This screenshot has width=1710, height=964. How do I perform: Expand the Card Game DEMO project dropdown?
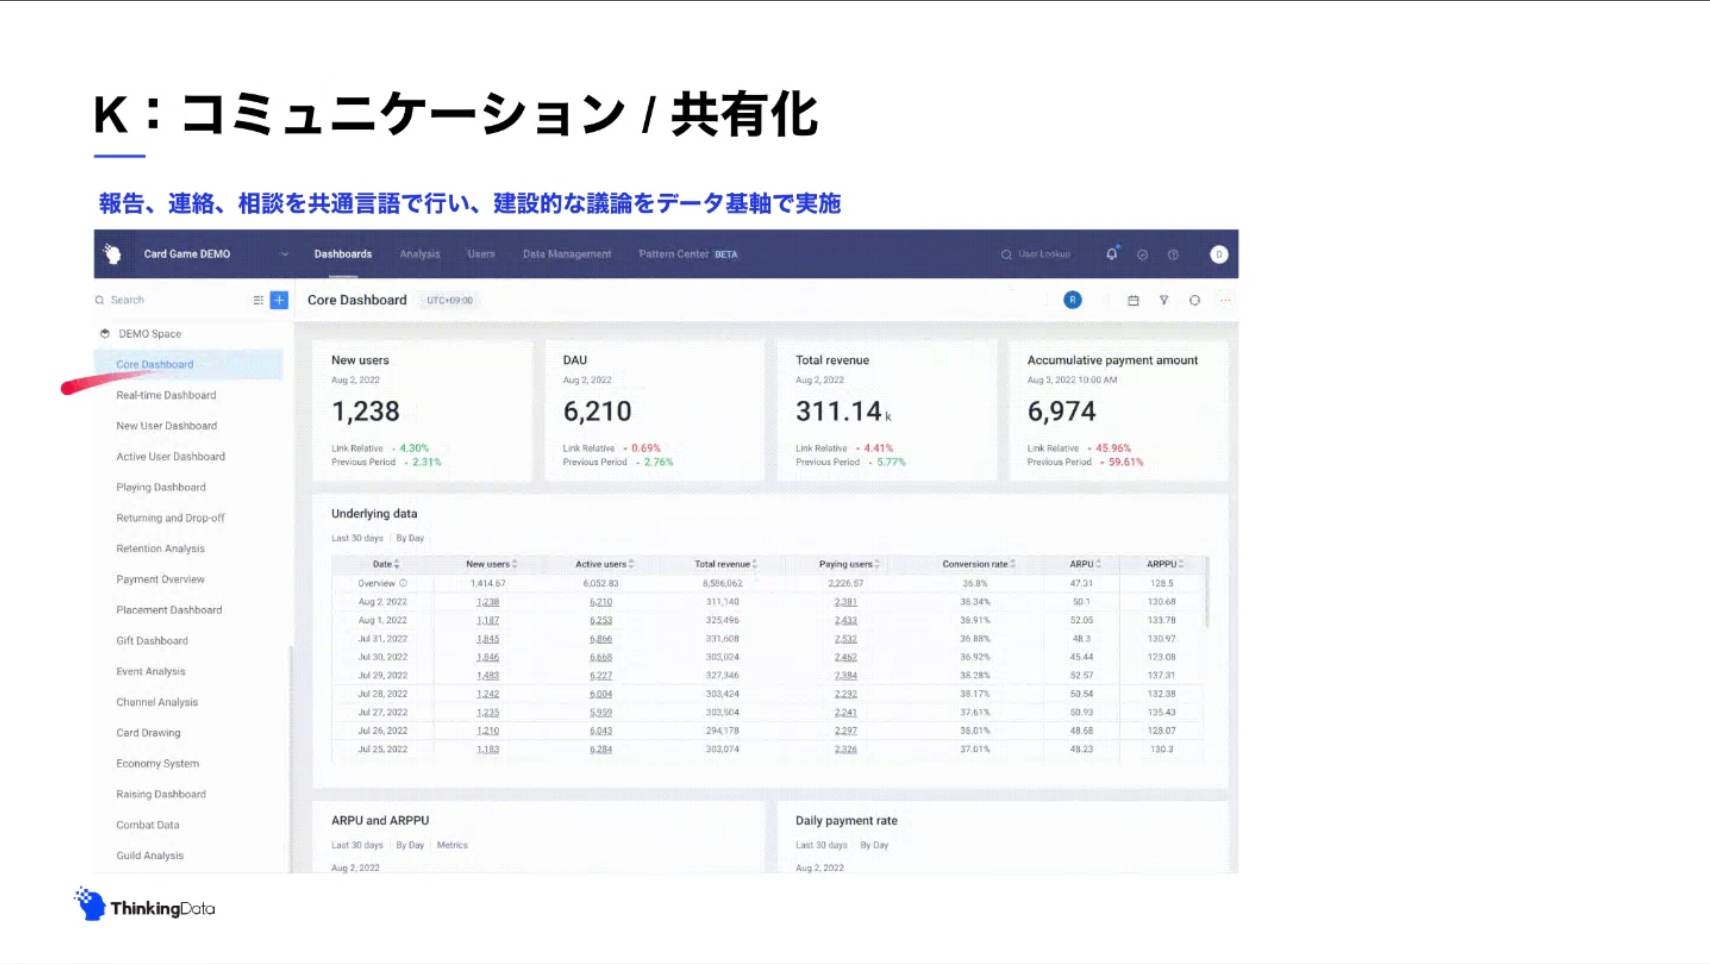coord(285,254)
